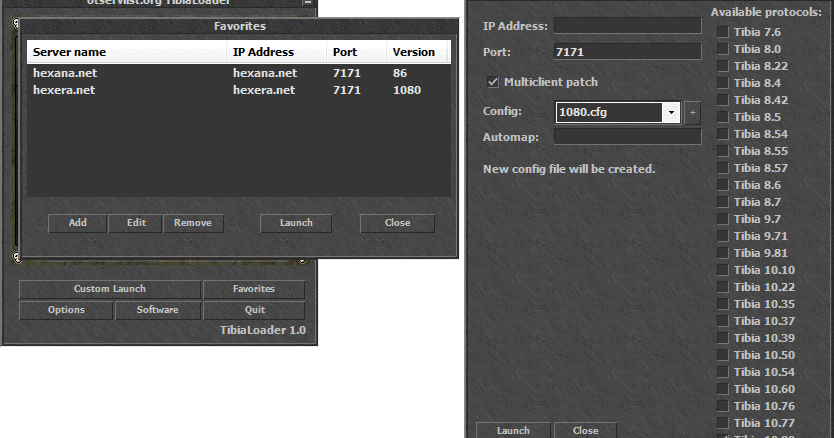Sort by Version column header
The image size is (834, 438).
pos(417,52)
